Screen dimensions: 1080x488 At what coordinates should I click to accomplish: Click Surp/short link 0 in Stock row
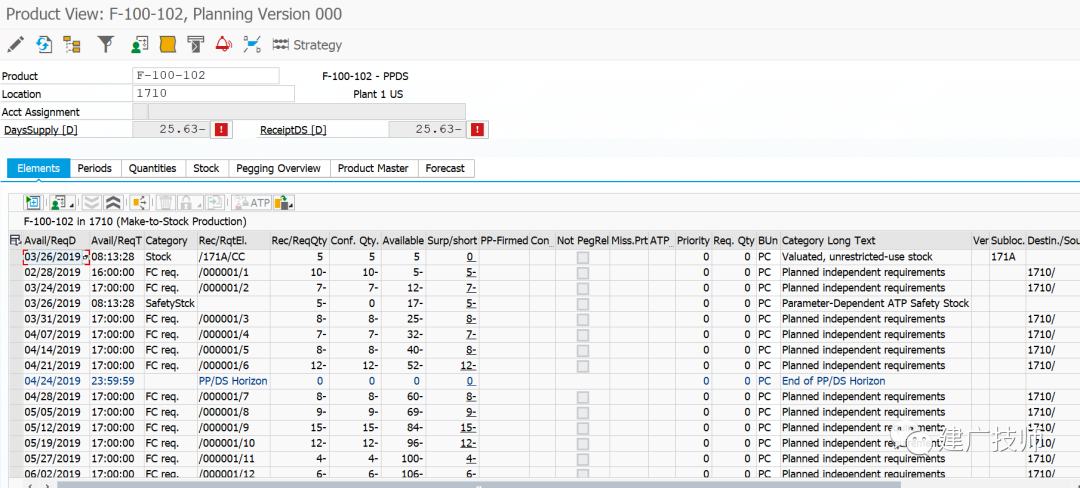point(470,257)
